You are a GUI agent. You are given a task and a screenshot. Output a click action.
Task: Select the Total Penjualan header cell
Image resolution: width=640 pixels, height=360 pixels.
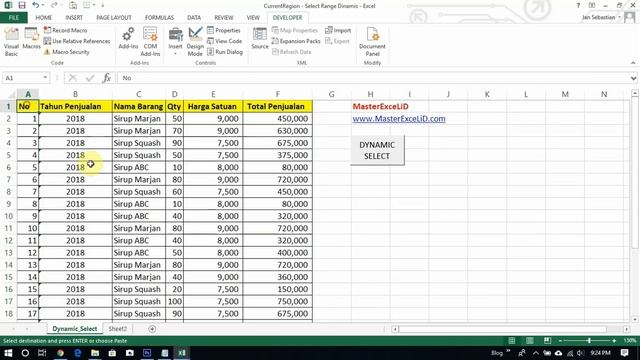pos(278,107)
